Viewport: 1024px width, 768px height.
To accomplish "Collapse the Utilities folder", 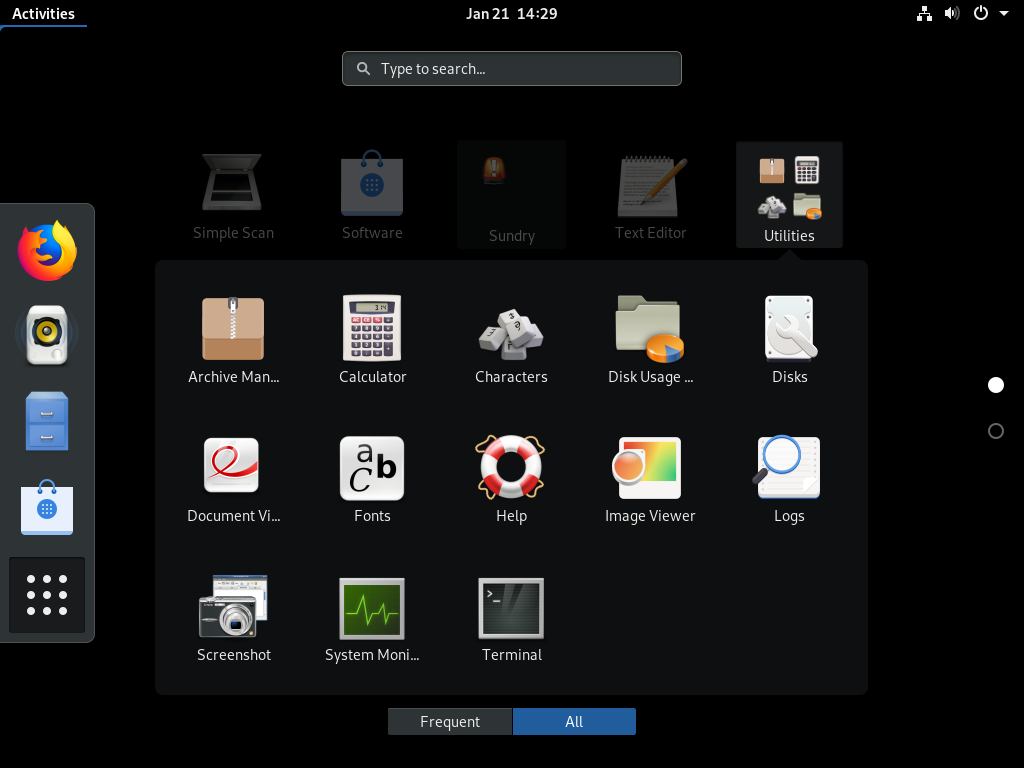I will click(x=790, y=195).
